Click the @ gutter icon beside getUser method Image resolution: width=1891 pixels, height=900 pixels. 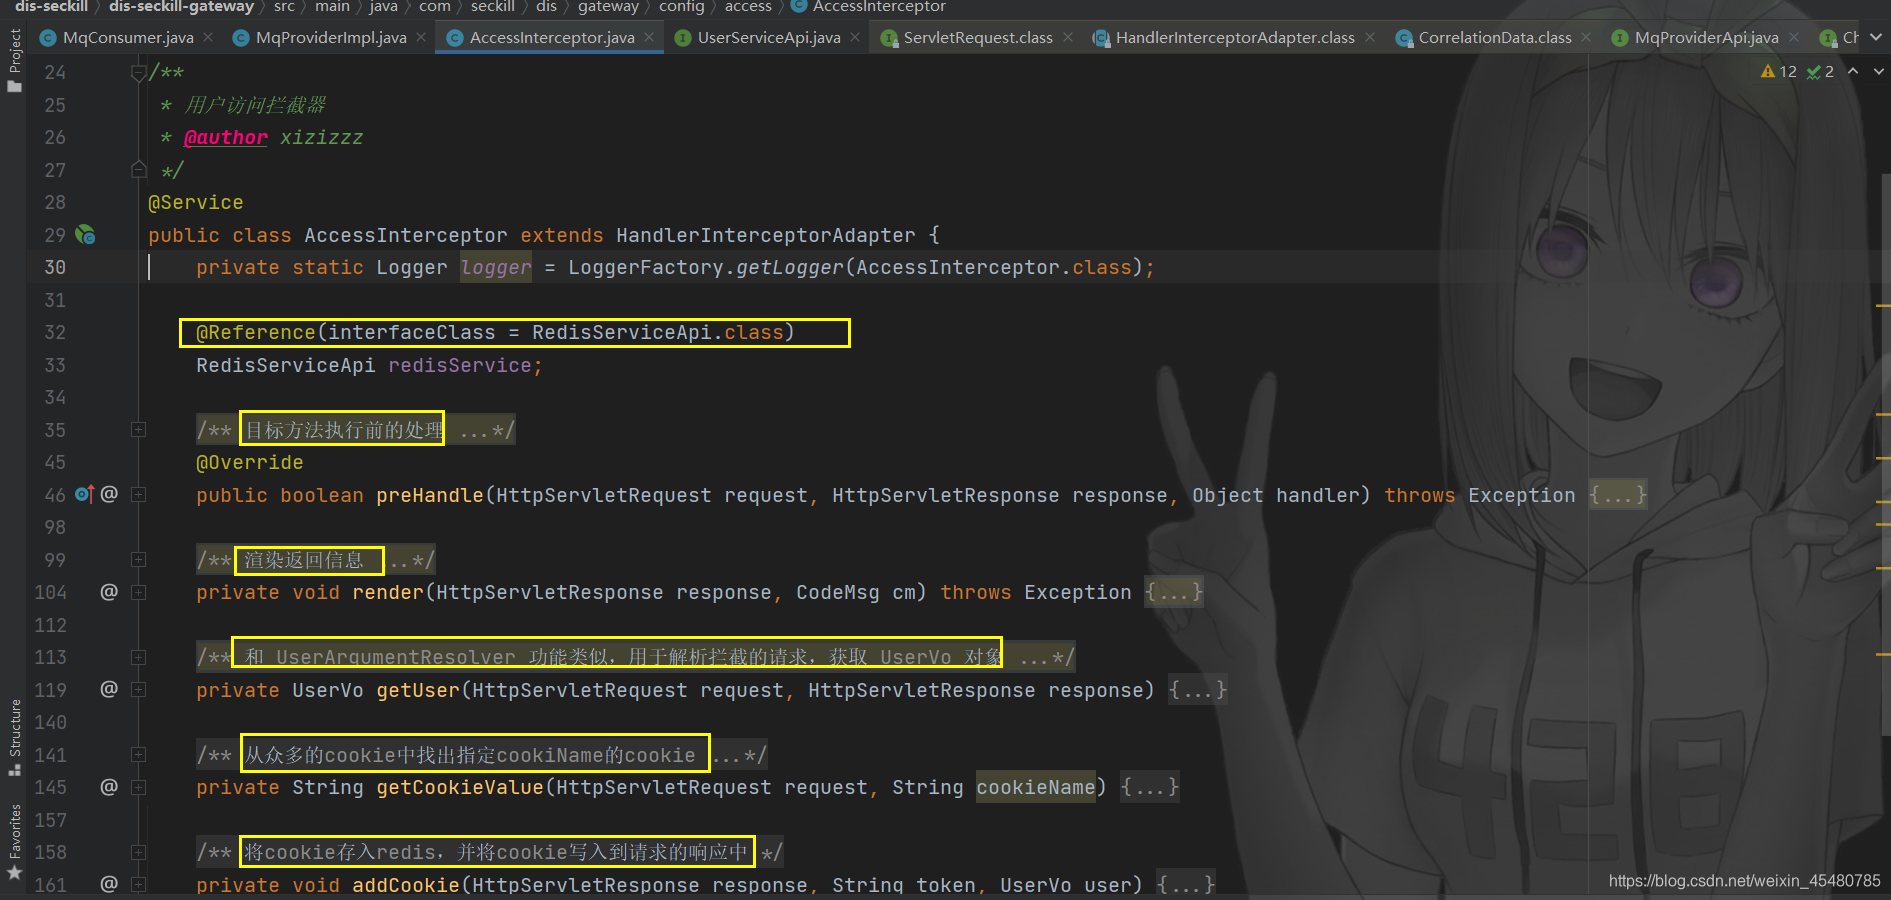[109, 689]
